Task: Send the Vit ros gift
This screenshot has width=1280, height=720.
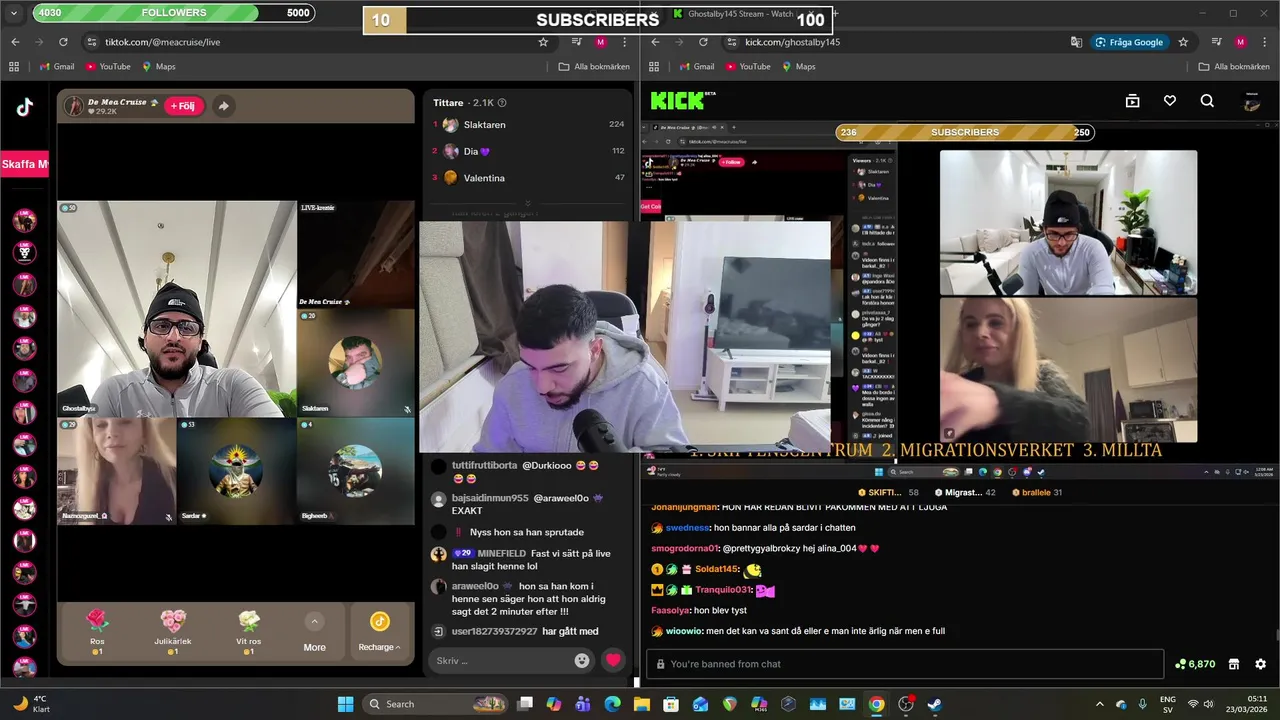Action: coord(249,632)
